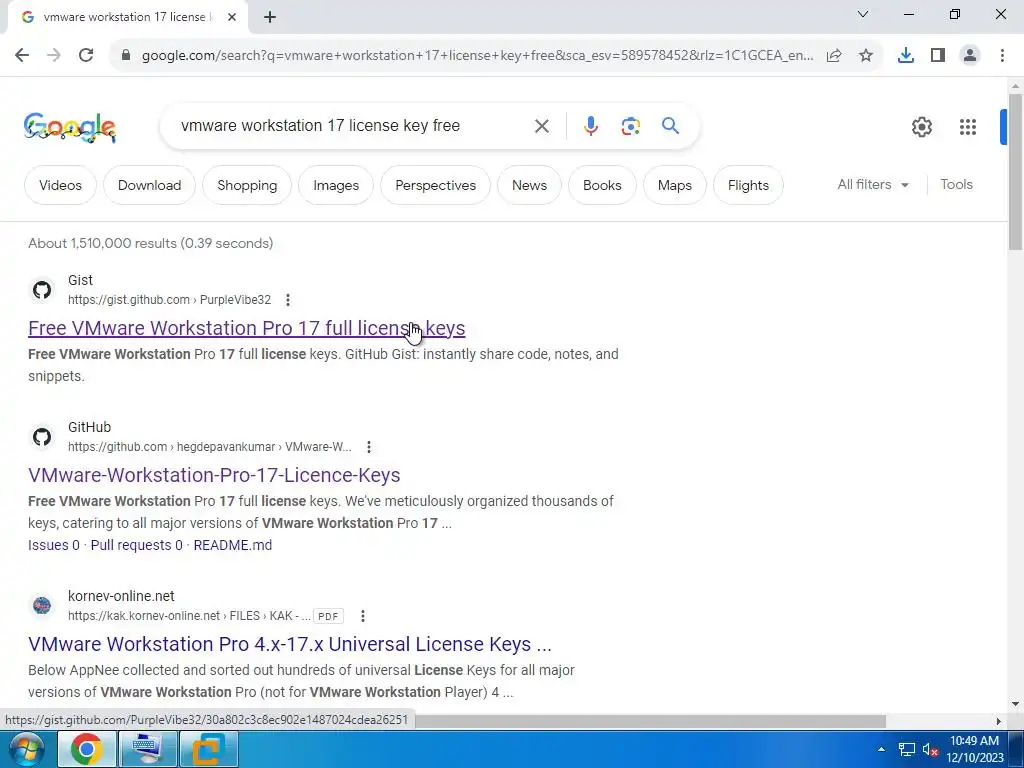Toggle the Chrome side panel icon

938,56
